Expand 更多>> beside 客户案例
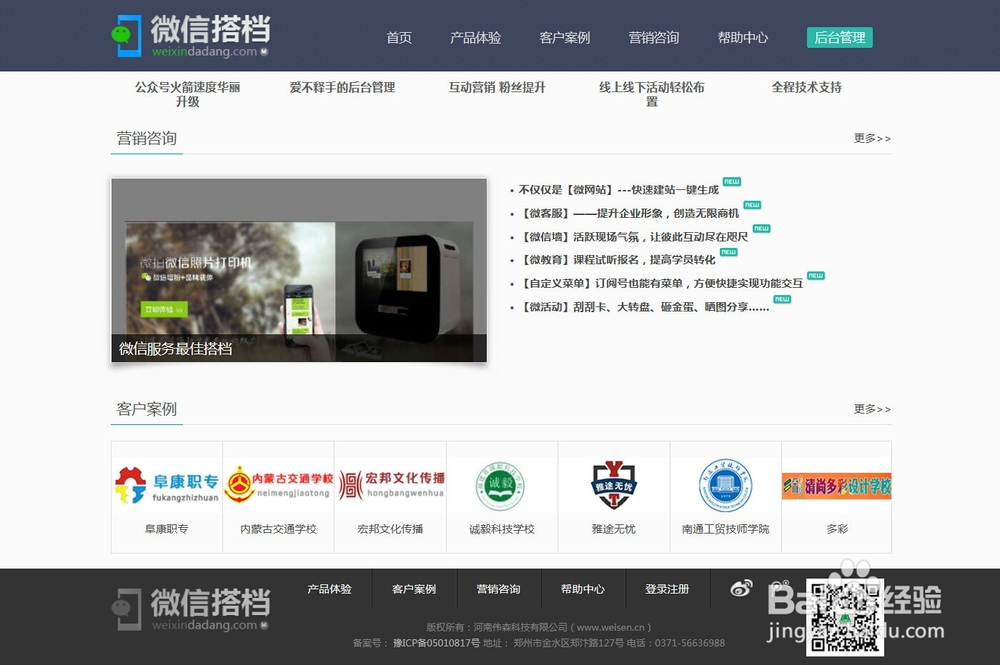Screen dimensions: 1000x665 (870, 408)
